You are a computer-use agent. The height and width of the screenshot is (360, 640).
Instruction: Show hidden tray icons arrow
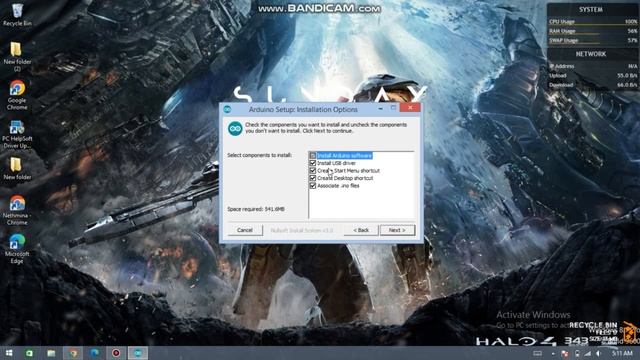(x=553, y=353)
